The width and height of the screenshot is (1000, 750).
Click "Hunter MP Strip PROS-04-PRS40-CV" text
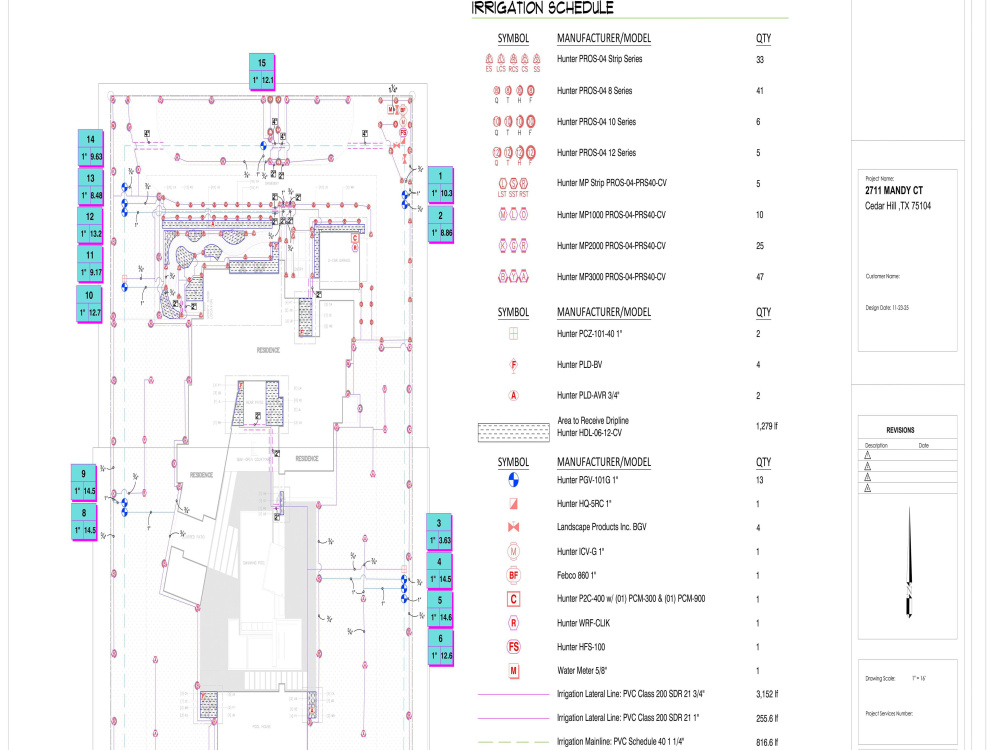click(x=612, y=183)
